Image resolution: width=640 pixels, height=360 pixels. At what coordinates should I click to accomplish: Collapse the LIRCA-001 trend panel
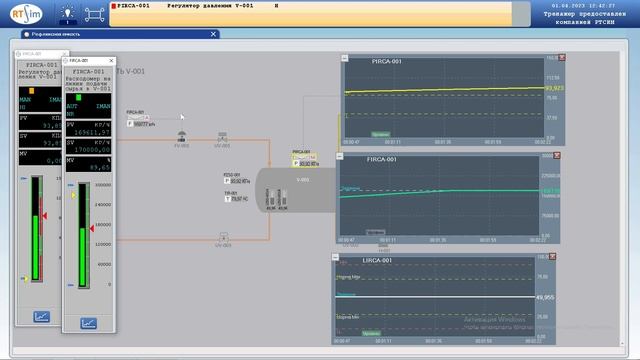click(x=335, y=257)
